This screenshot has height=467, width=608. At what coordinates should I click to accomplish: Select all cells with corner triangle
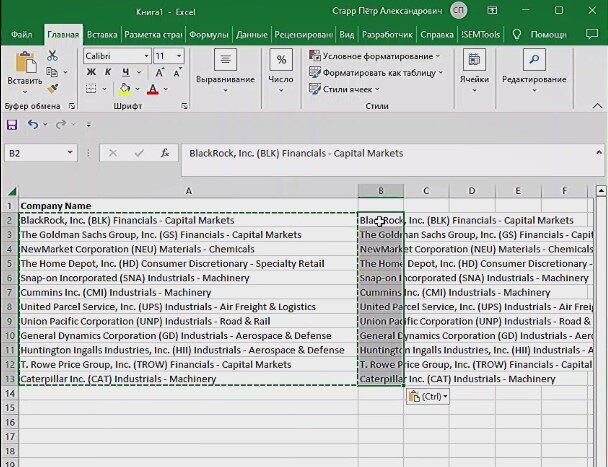click(x=12, y=191)
